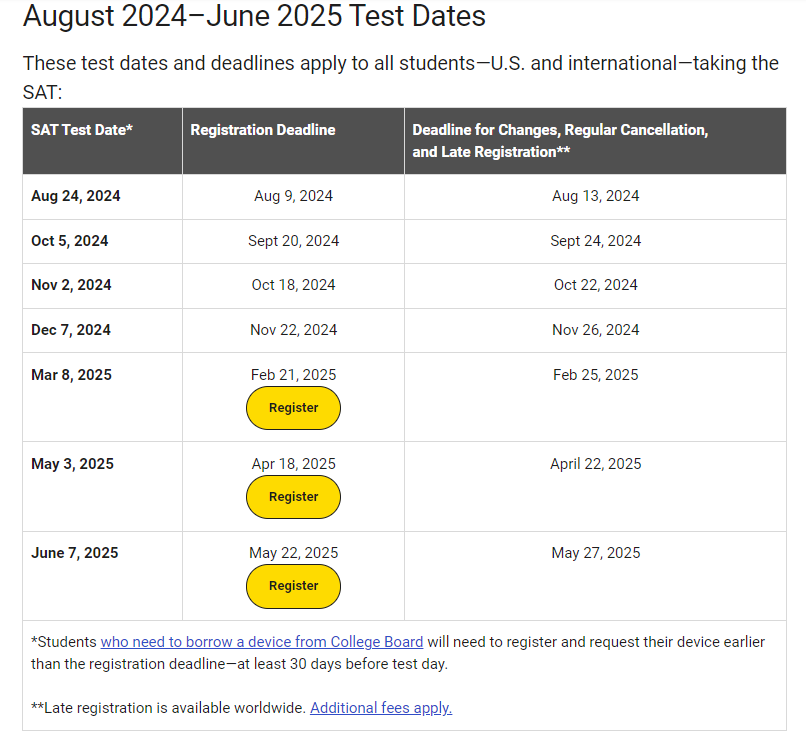Open the borrow a device from College Board link

(x=262, y=642)
